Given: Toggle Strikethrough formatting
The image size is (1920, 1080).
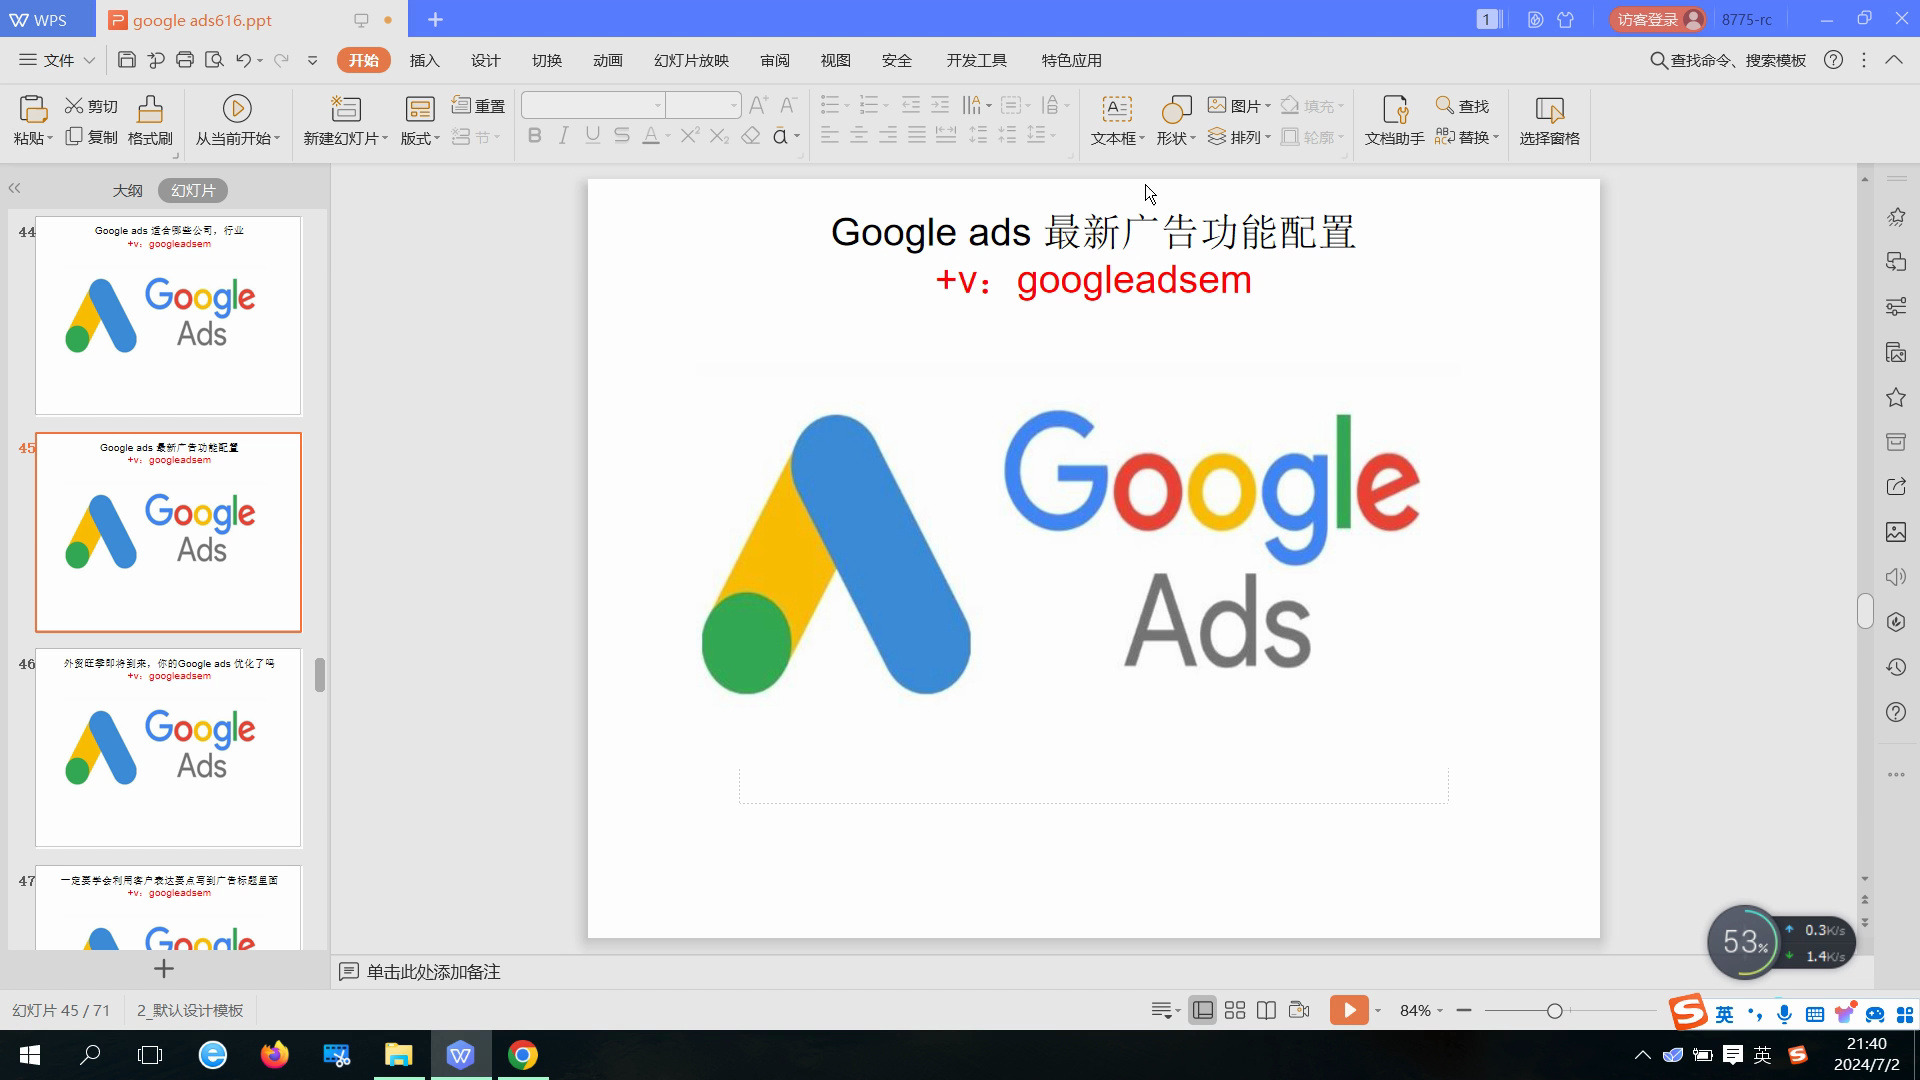Looking at the screenshot, I should tap(622, 136).
